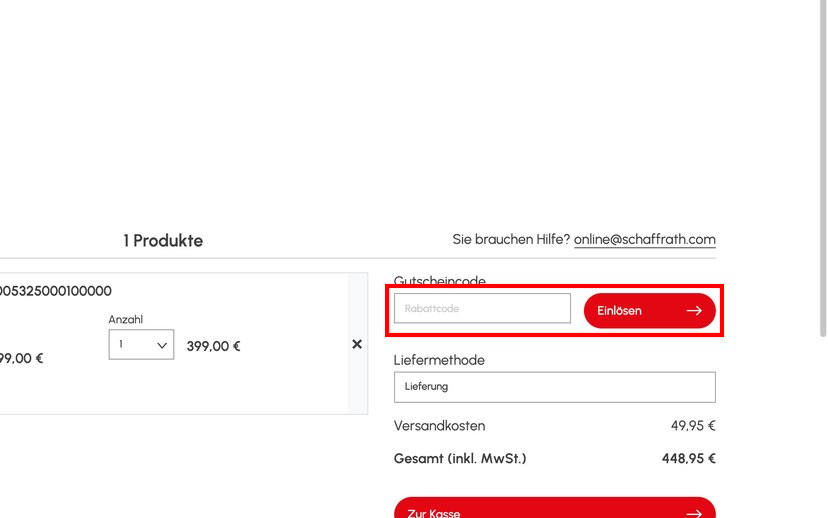
Task: Click the Versandkosten label
Action: 439,426
